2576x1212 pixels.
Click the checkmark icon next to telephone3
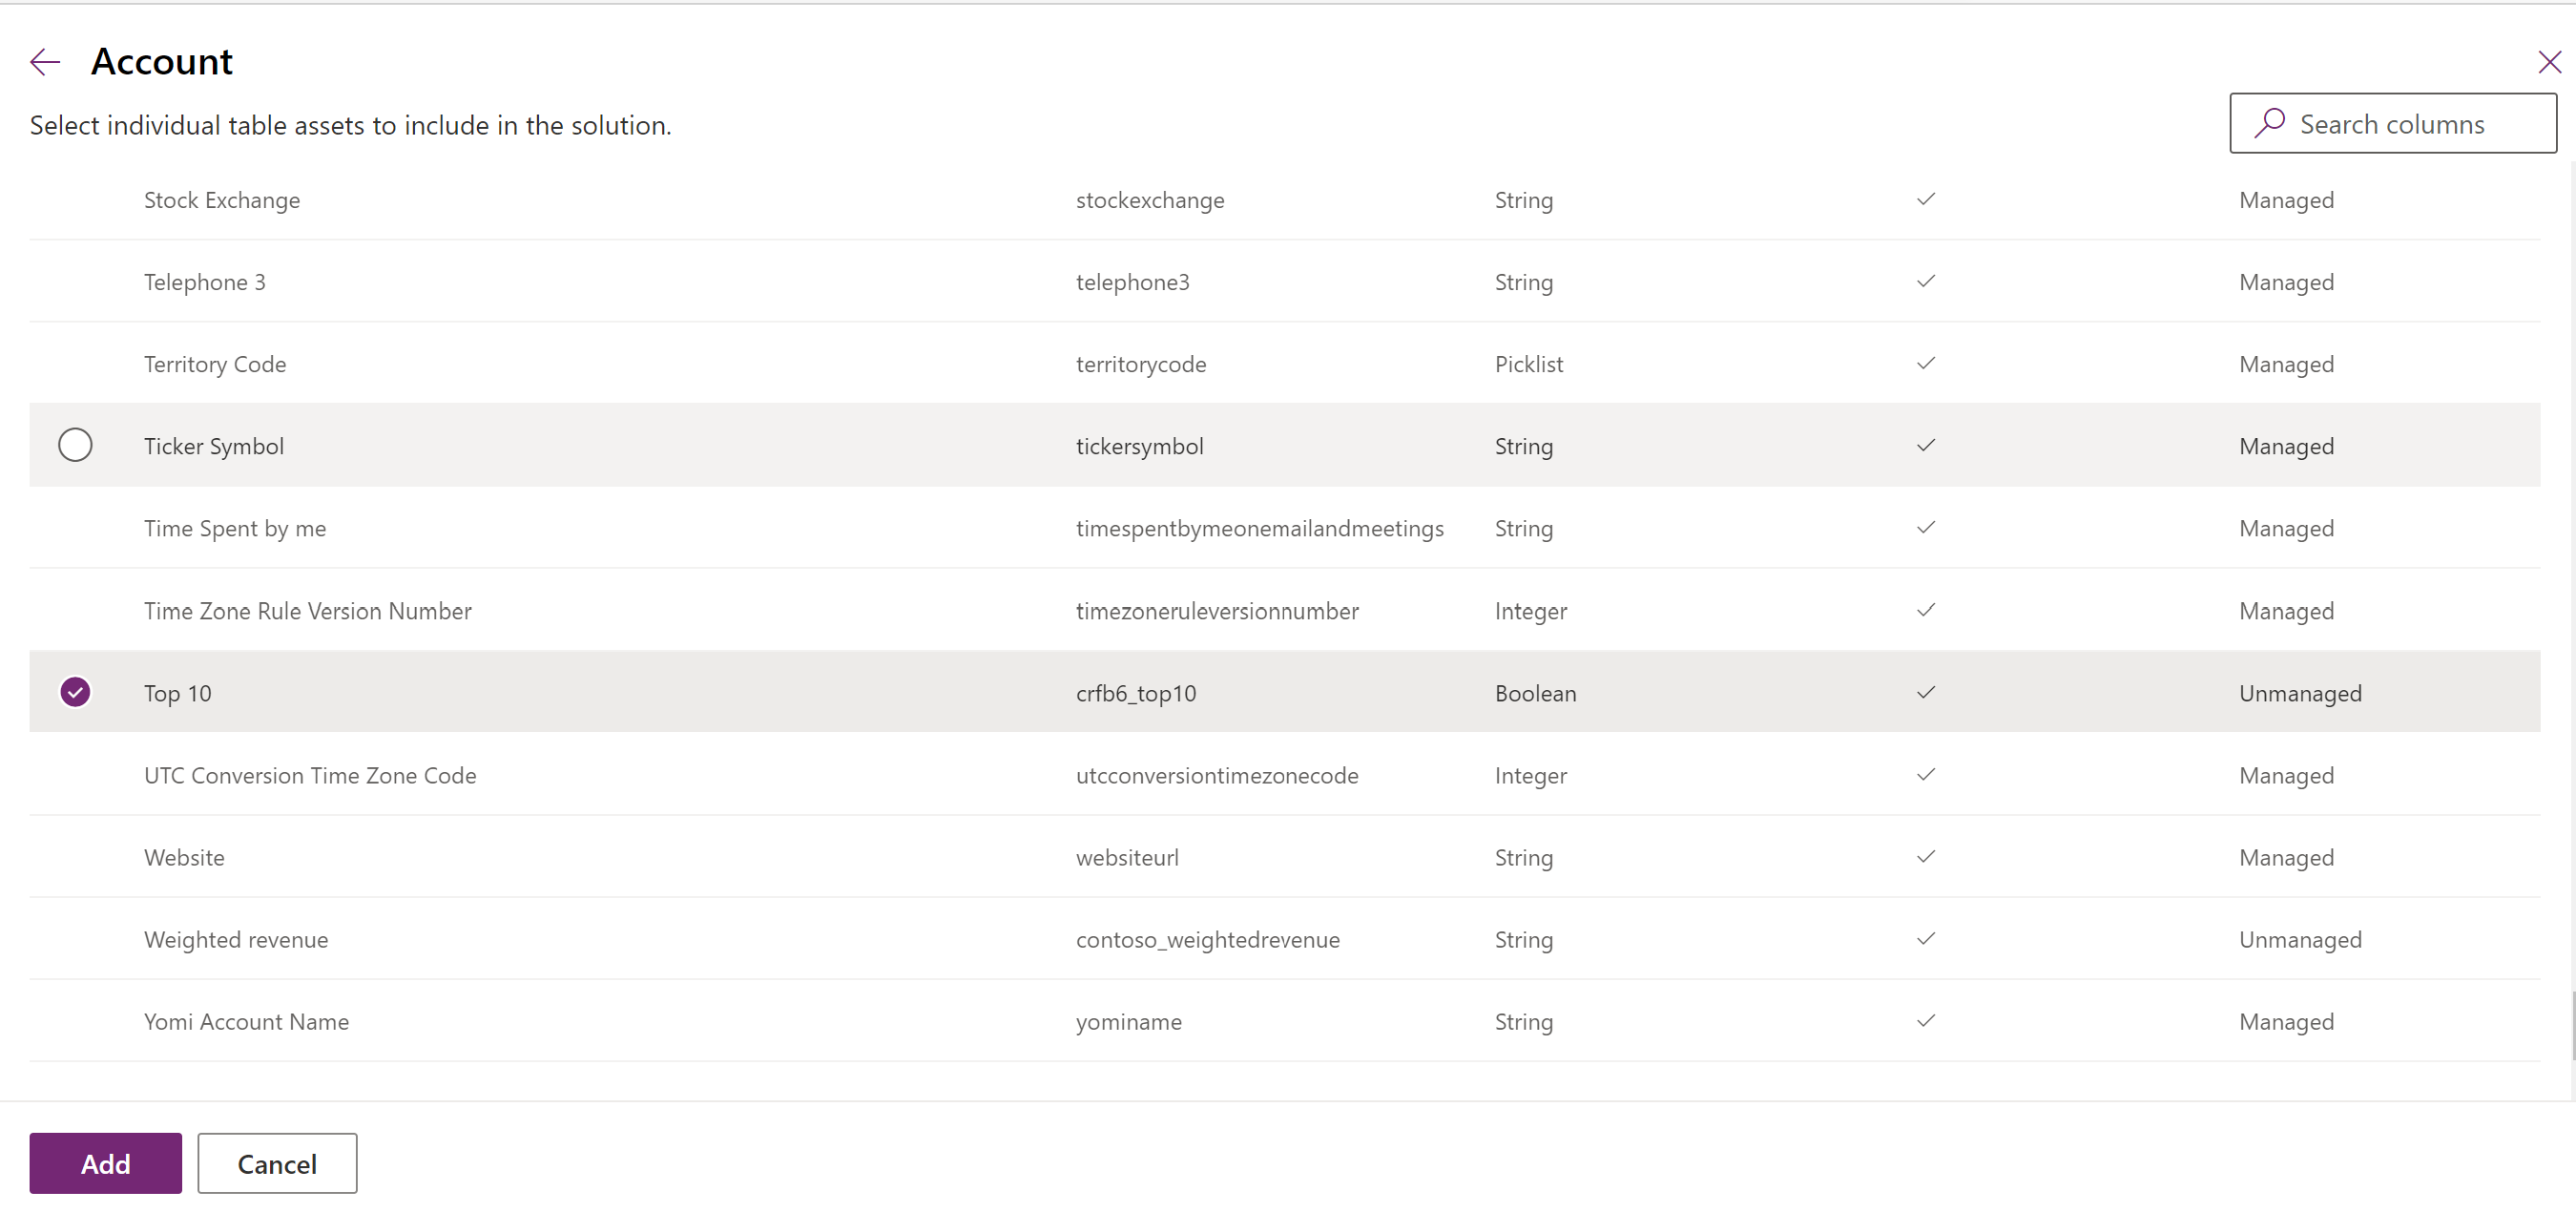[x=1927, y=281]
